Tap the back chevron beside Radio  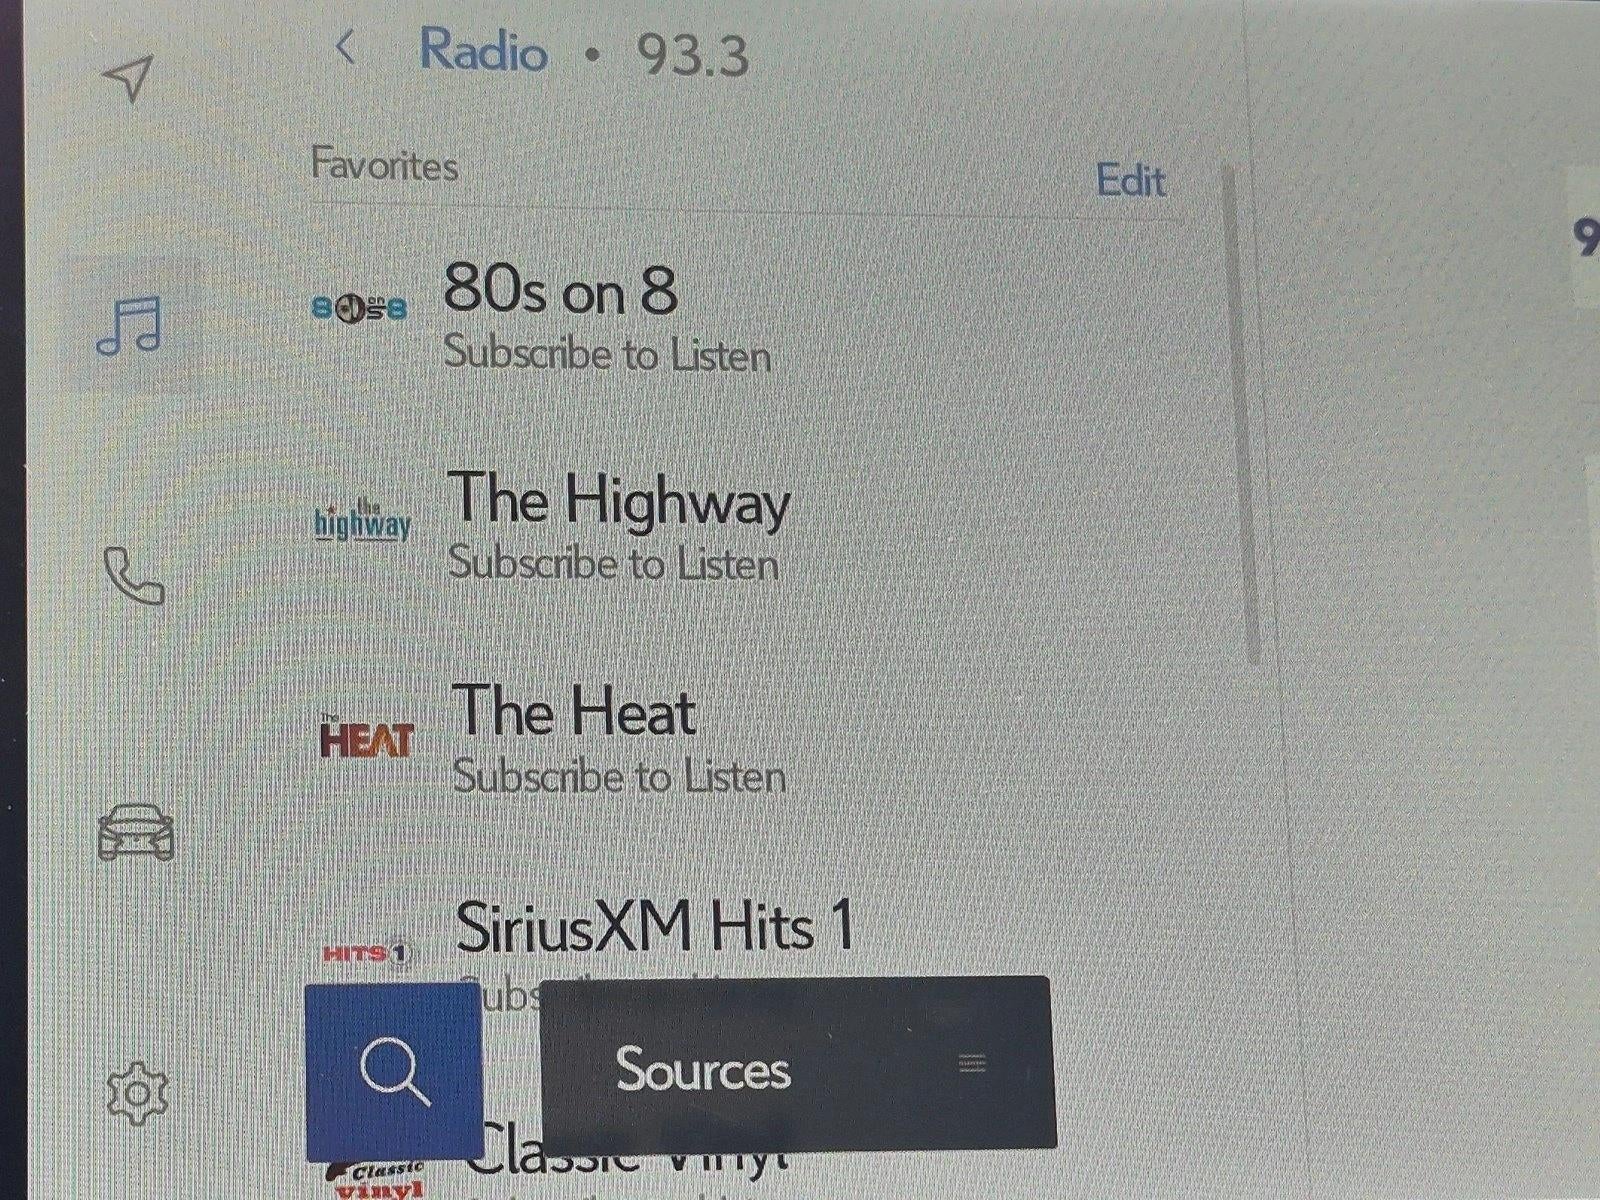346,47
